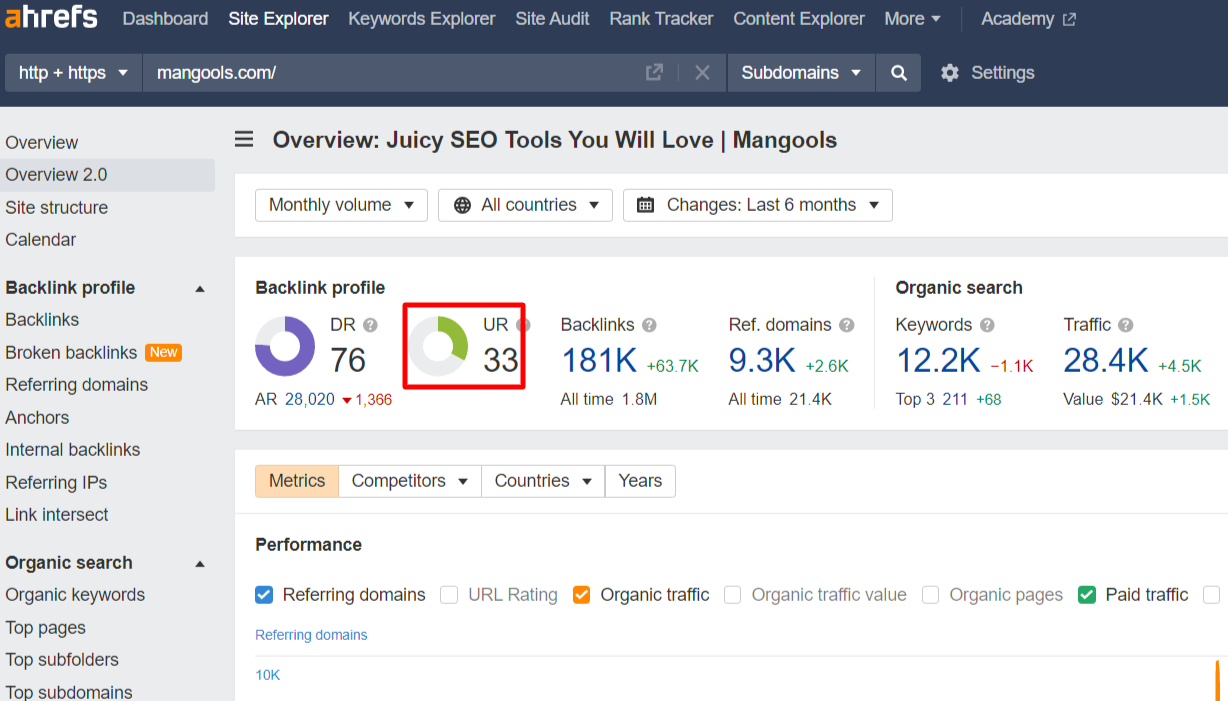The image size is (1228, 701).
Task: Click the Ahrefs logo
Action: (52, 17)
